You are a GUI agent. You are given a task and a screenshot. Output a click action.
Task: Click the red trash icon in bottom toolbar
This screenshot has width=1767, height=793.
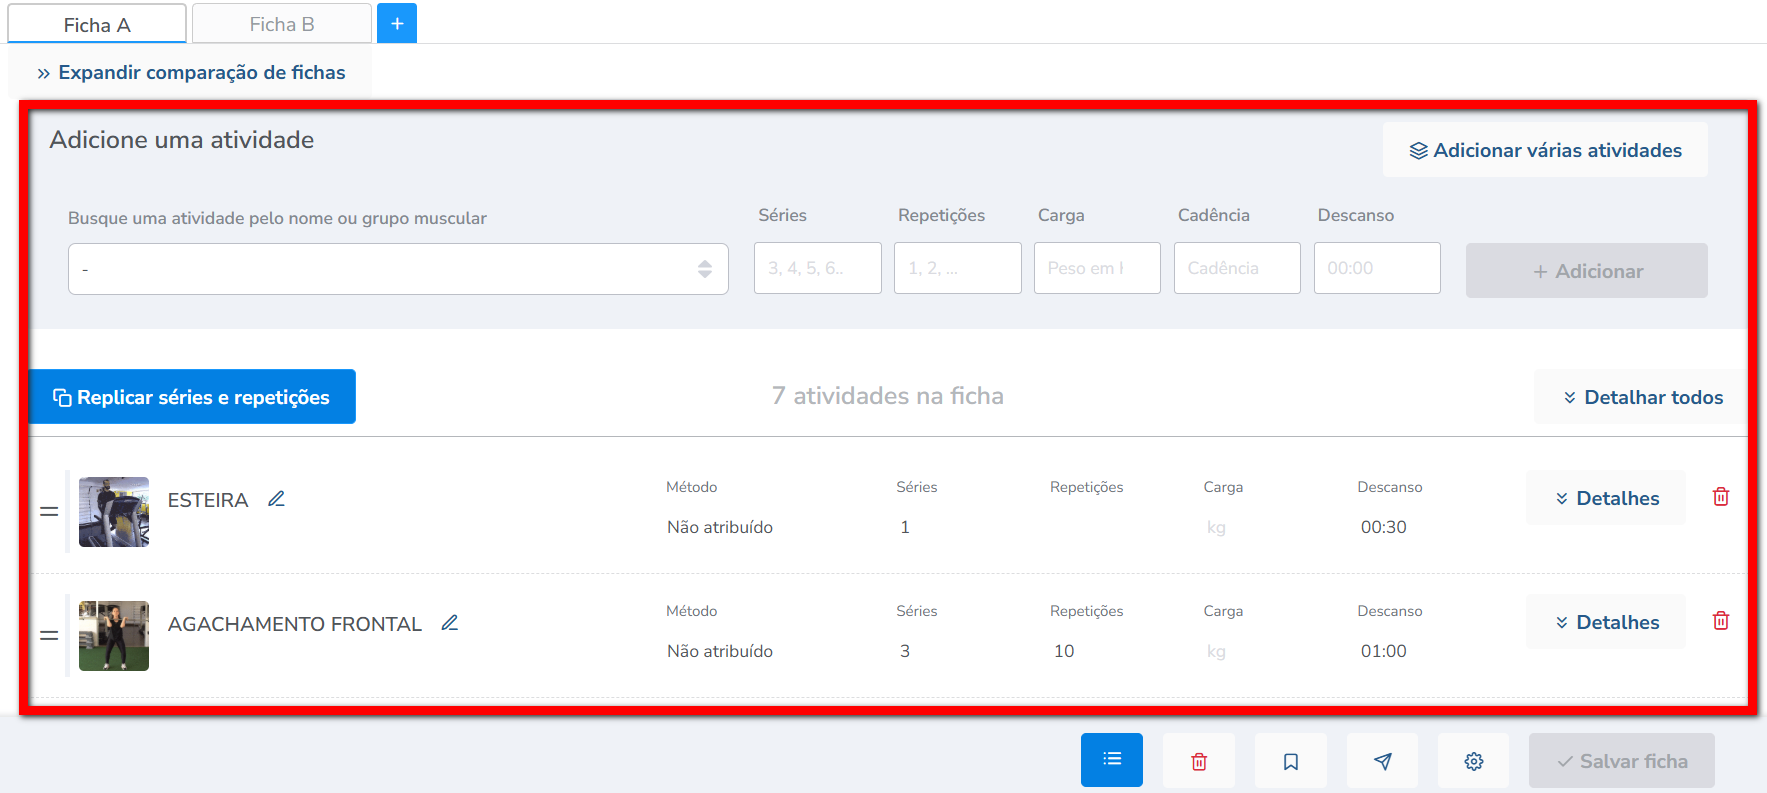[x=1199, y=761]
